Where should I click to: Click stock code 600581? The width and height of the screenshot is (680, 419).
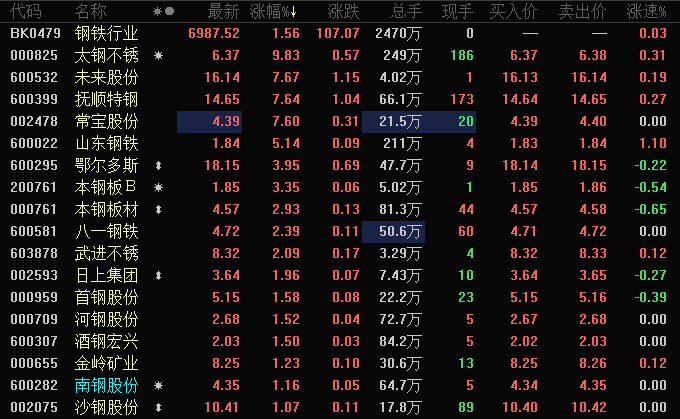34,231
